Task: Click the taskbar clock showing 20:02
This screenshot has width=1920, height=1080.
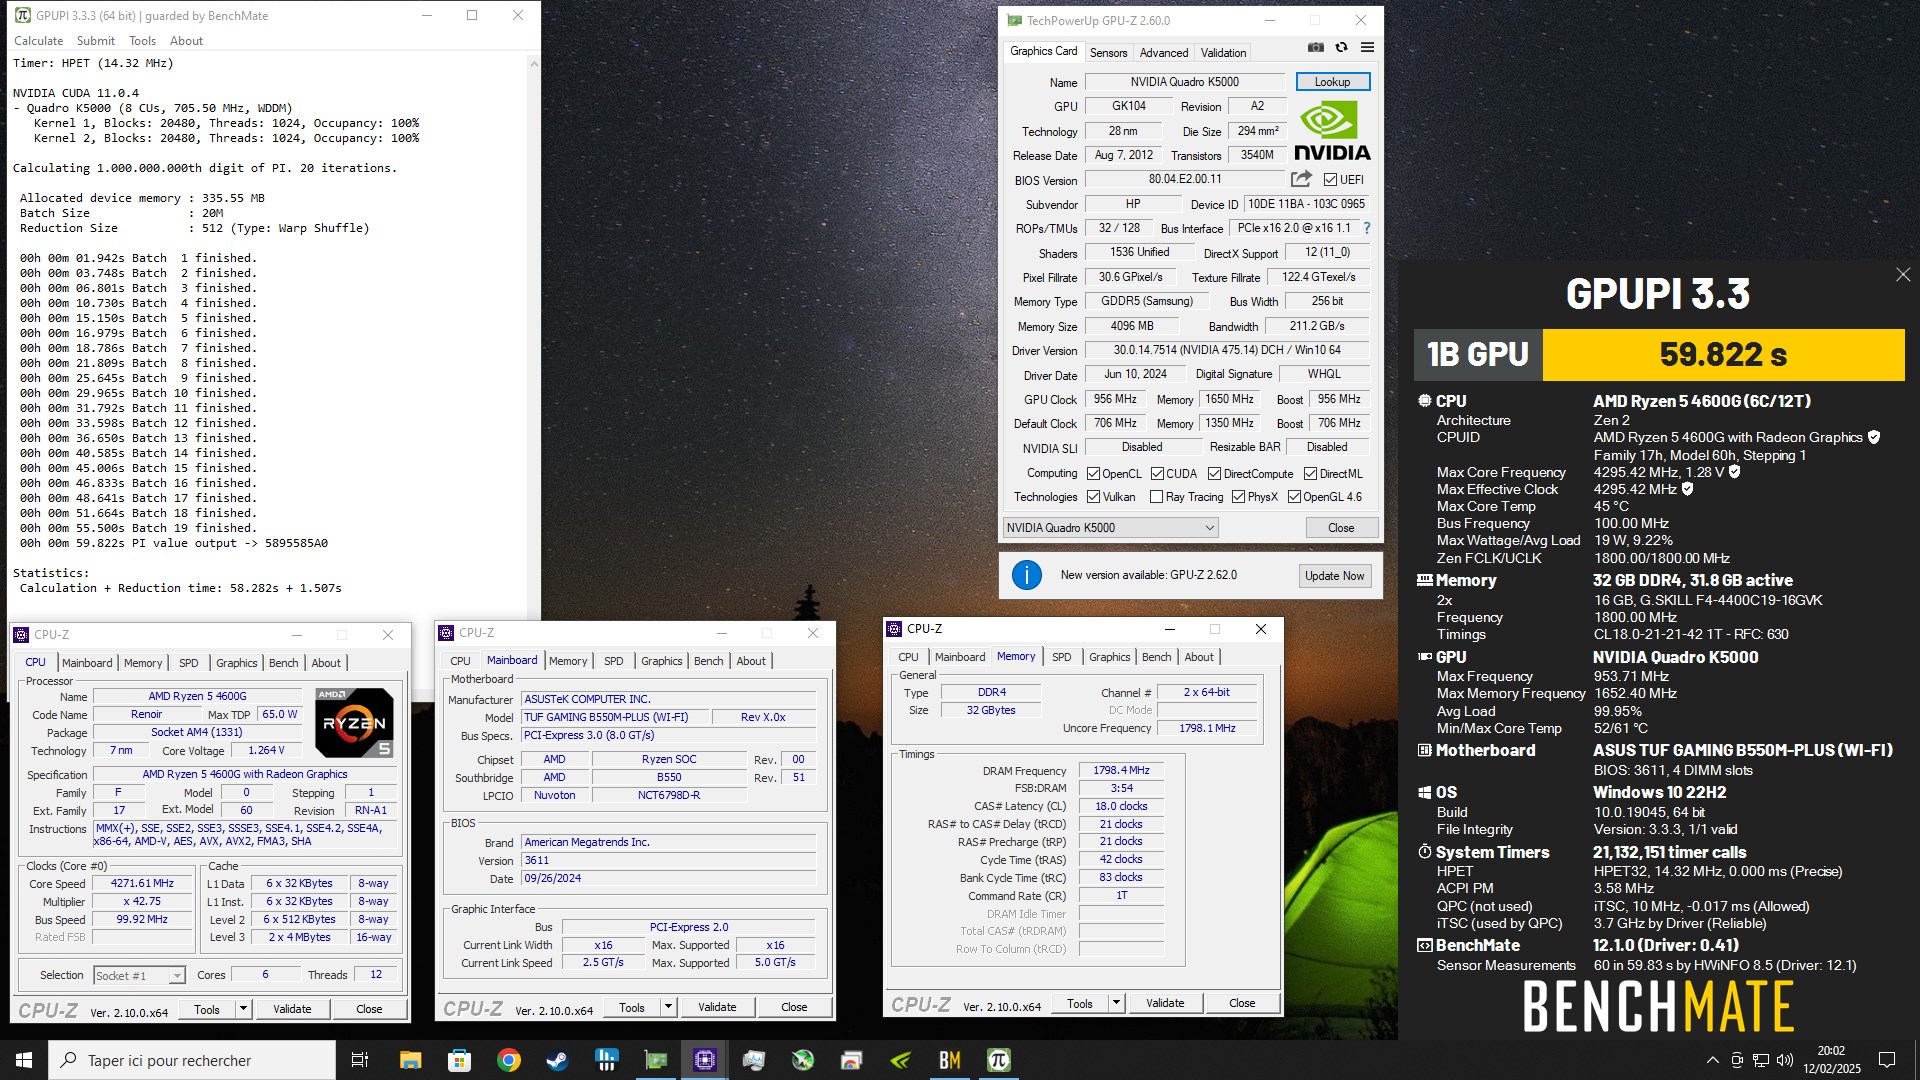Action: coord(1831,1060)
